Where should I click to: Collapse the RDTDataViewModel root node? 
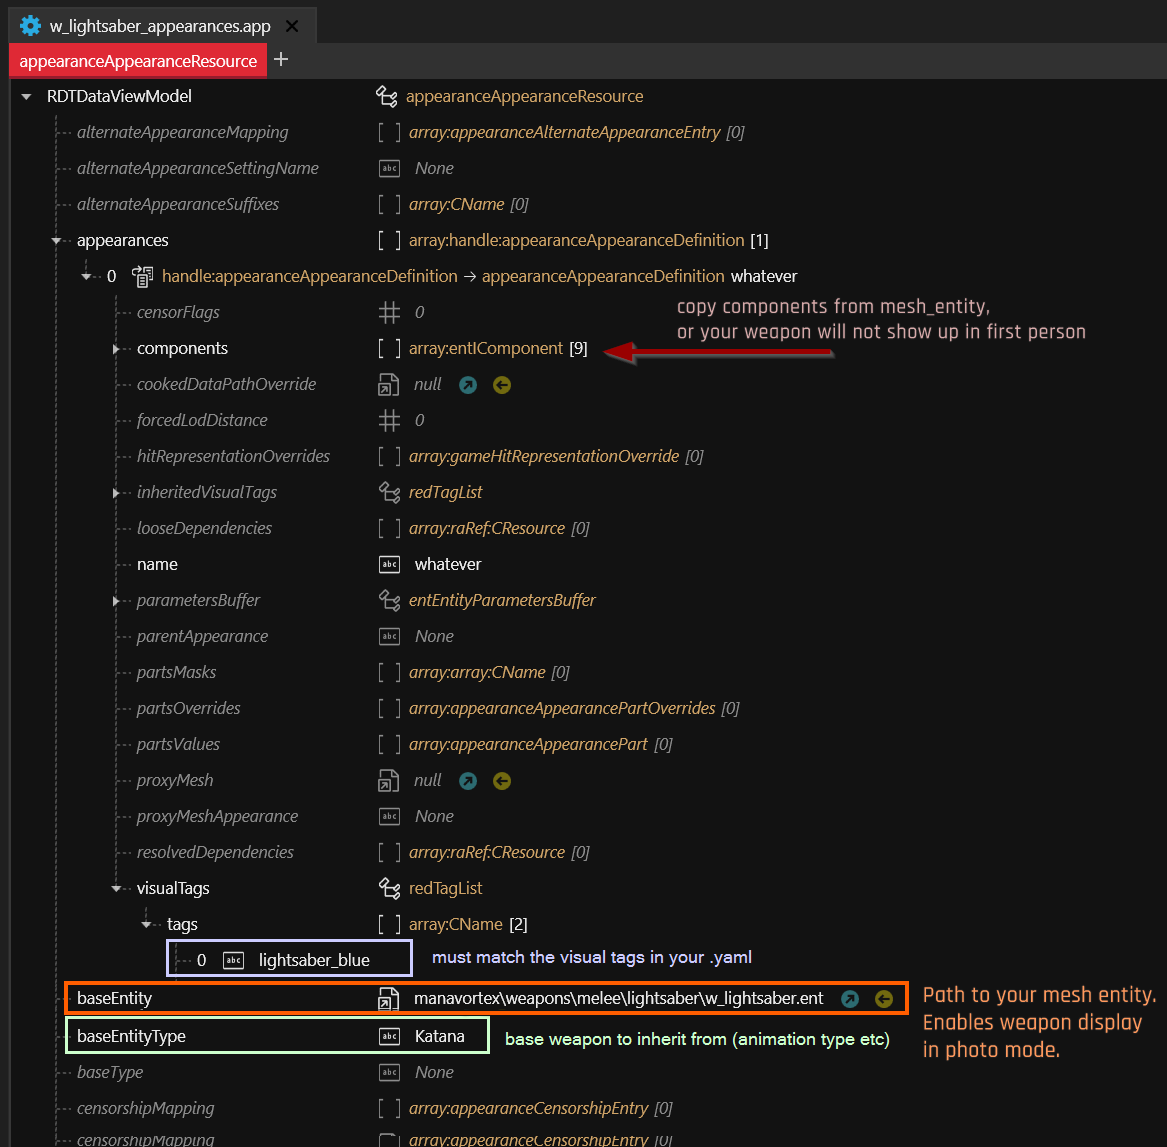(x=25, y=97)
